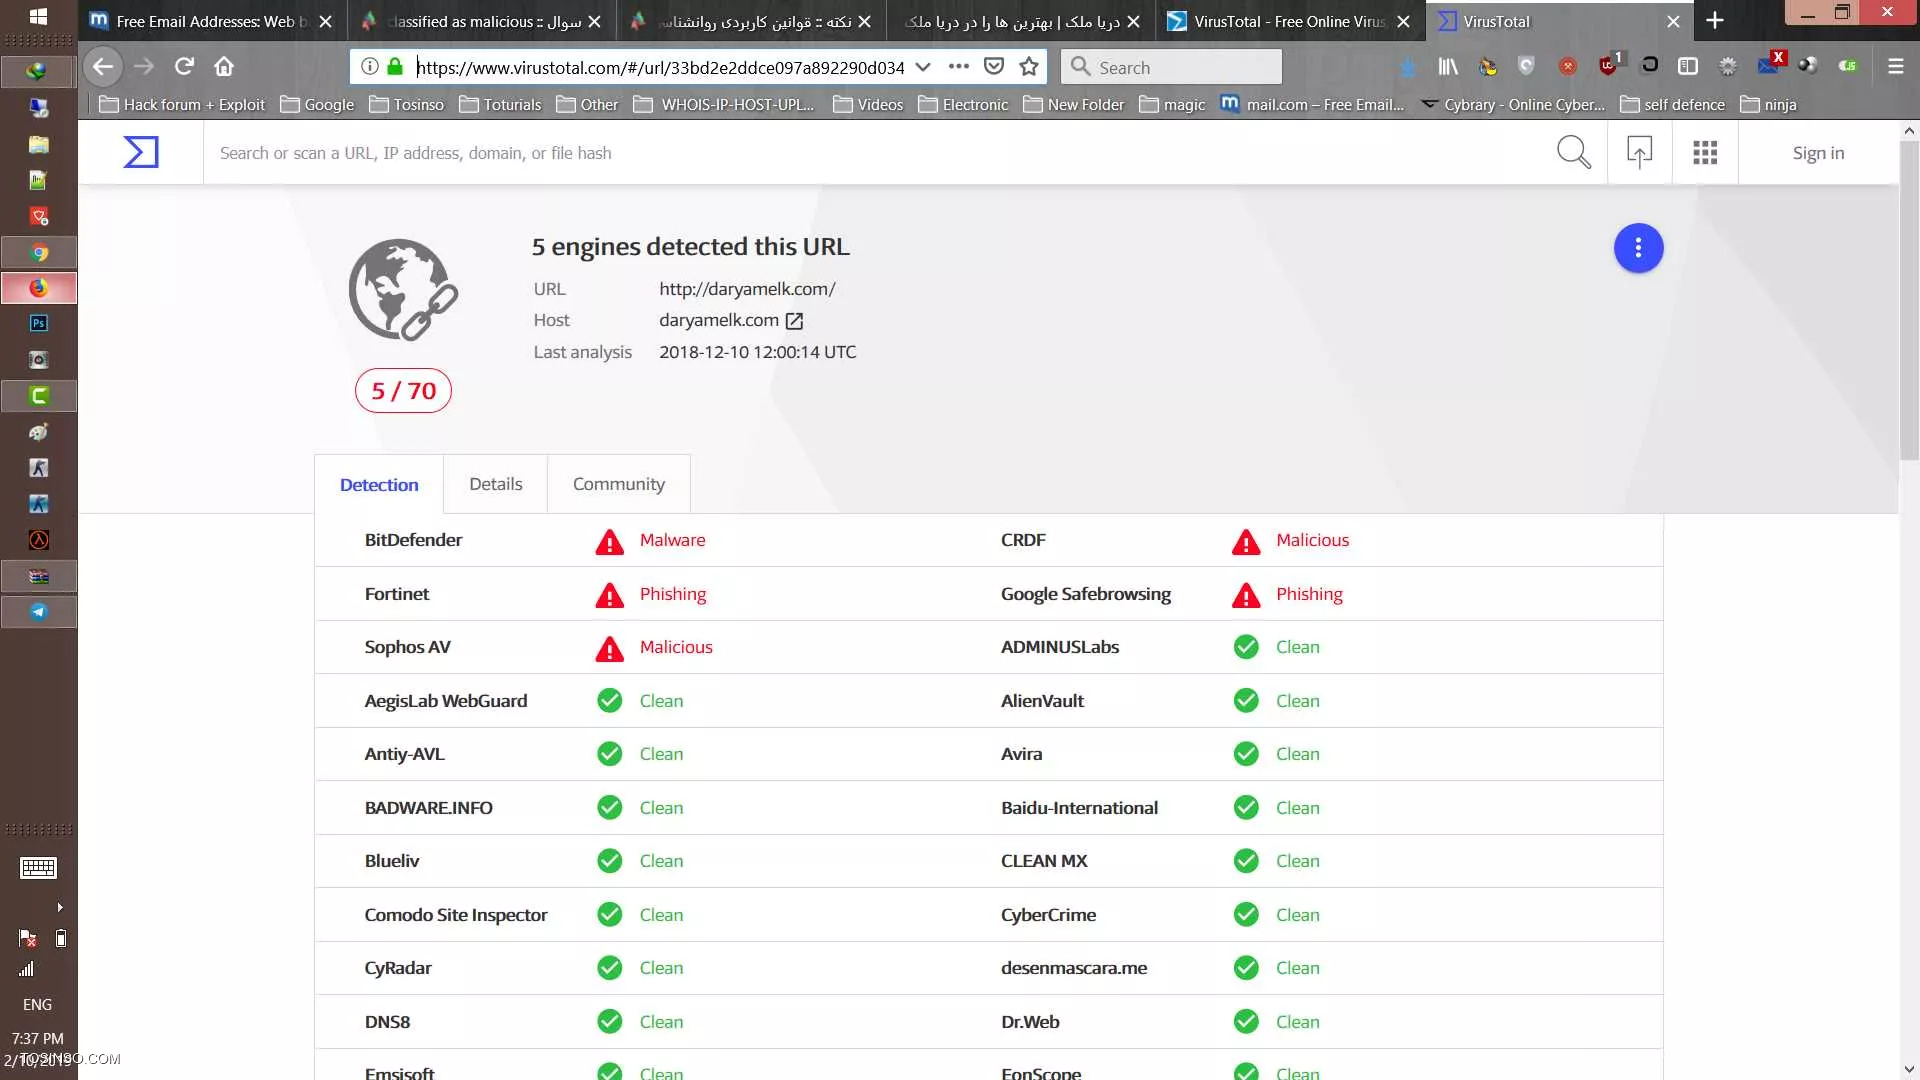
Task: Toggle the sidebar view icon in toolbar
Action: coord(1688,66)
